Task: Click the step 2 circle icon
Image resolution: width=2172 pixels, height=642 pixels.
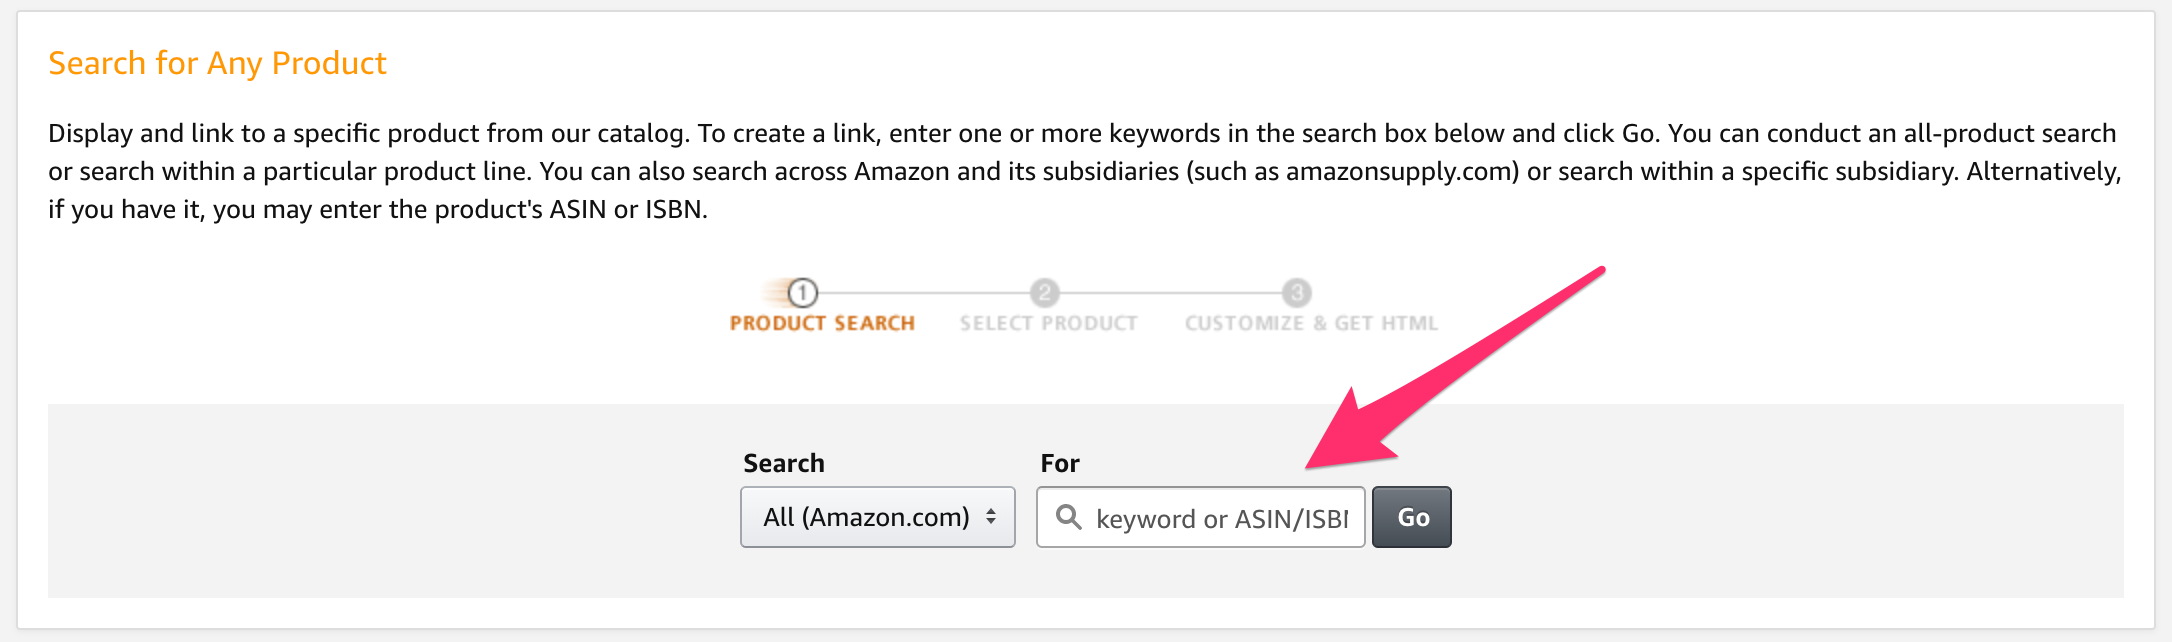Action: [x=1045, y=293]
